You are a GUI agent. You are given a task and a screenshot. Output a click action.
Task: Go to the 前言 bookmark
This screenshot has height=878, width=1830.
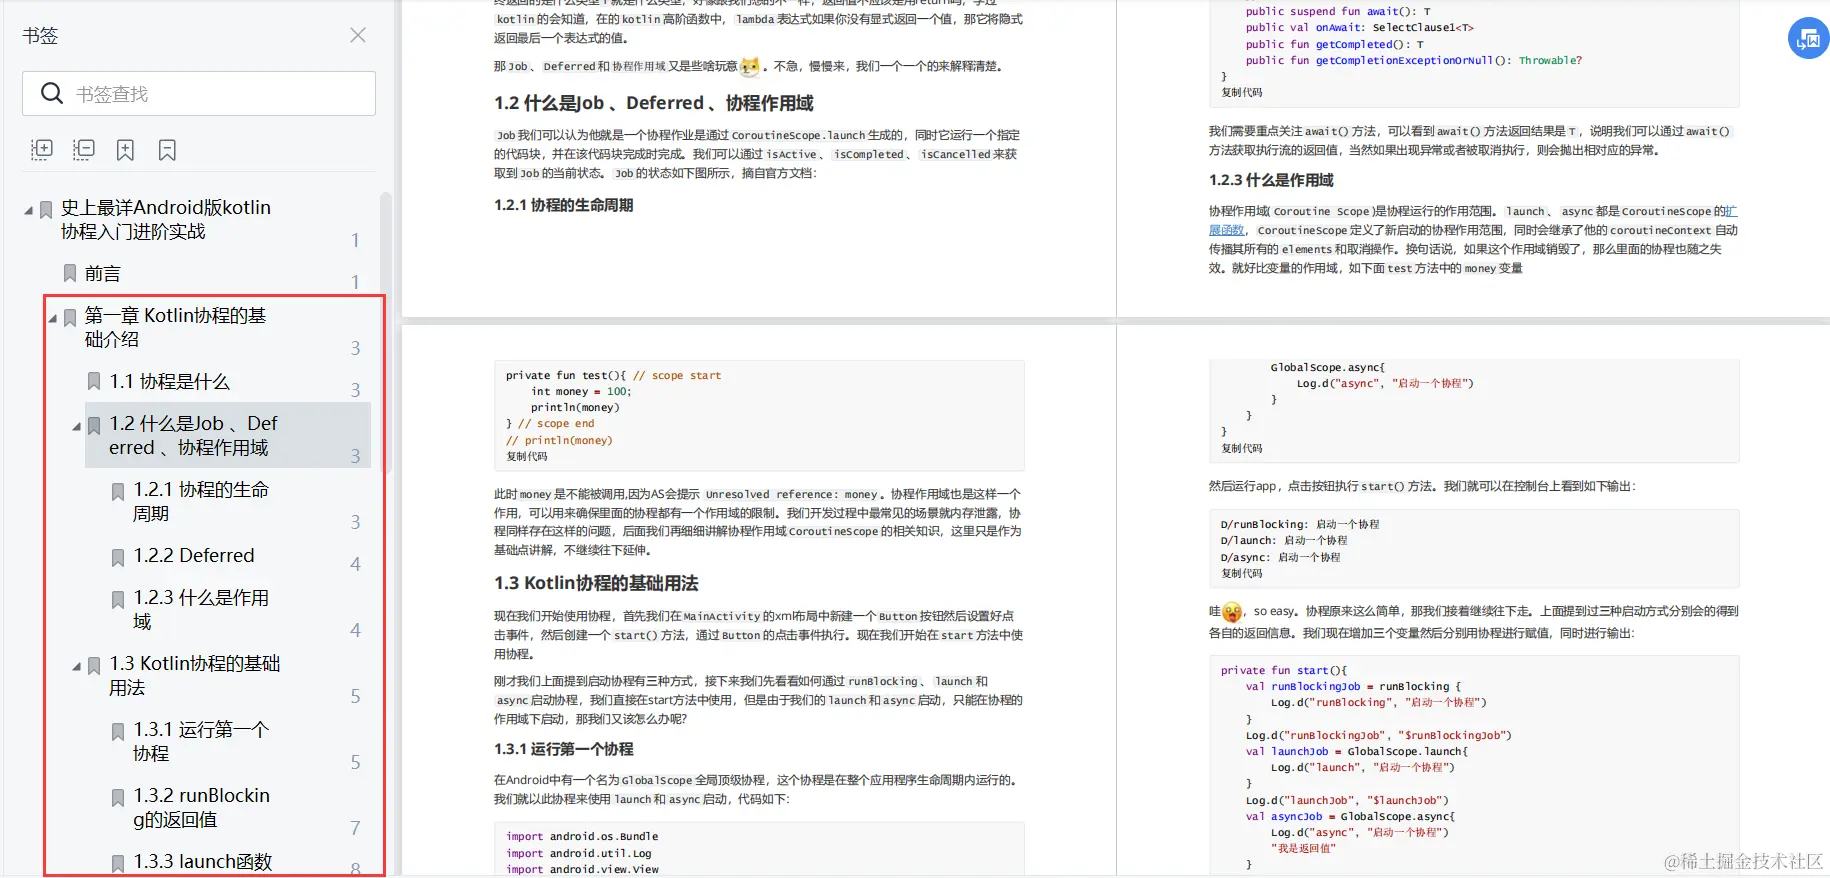(103, 273)
